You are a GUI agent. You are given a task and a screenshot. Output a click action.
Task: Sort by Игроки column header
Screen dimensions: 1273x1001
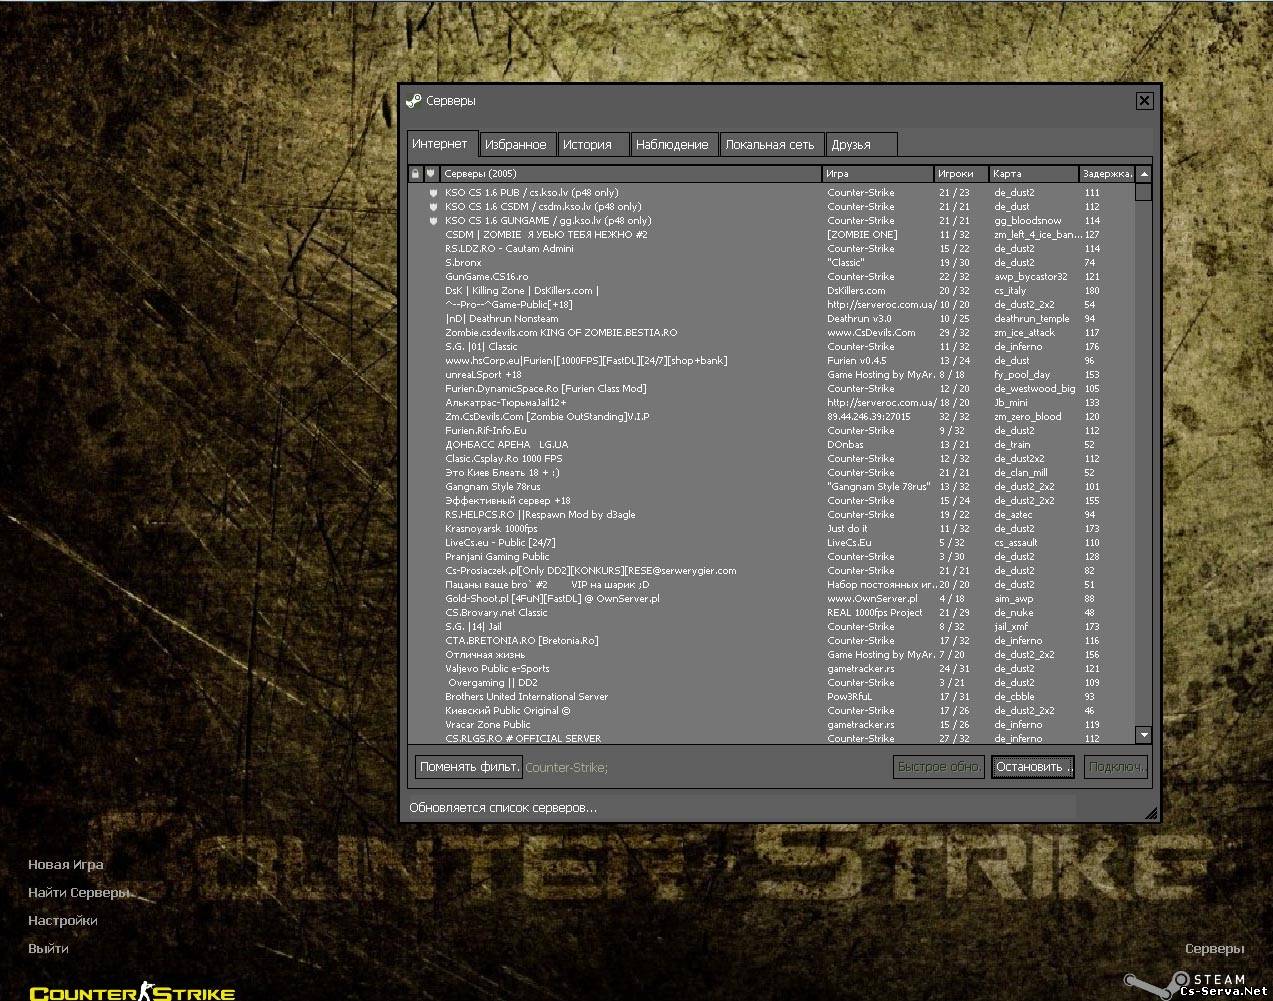962,174
